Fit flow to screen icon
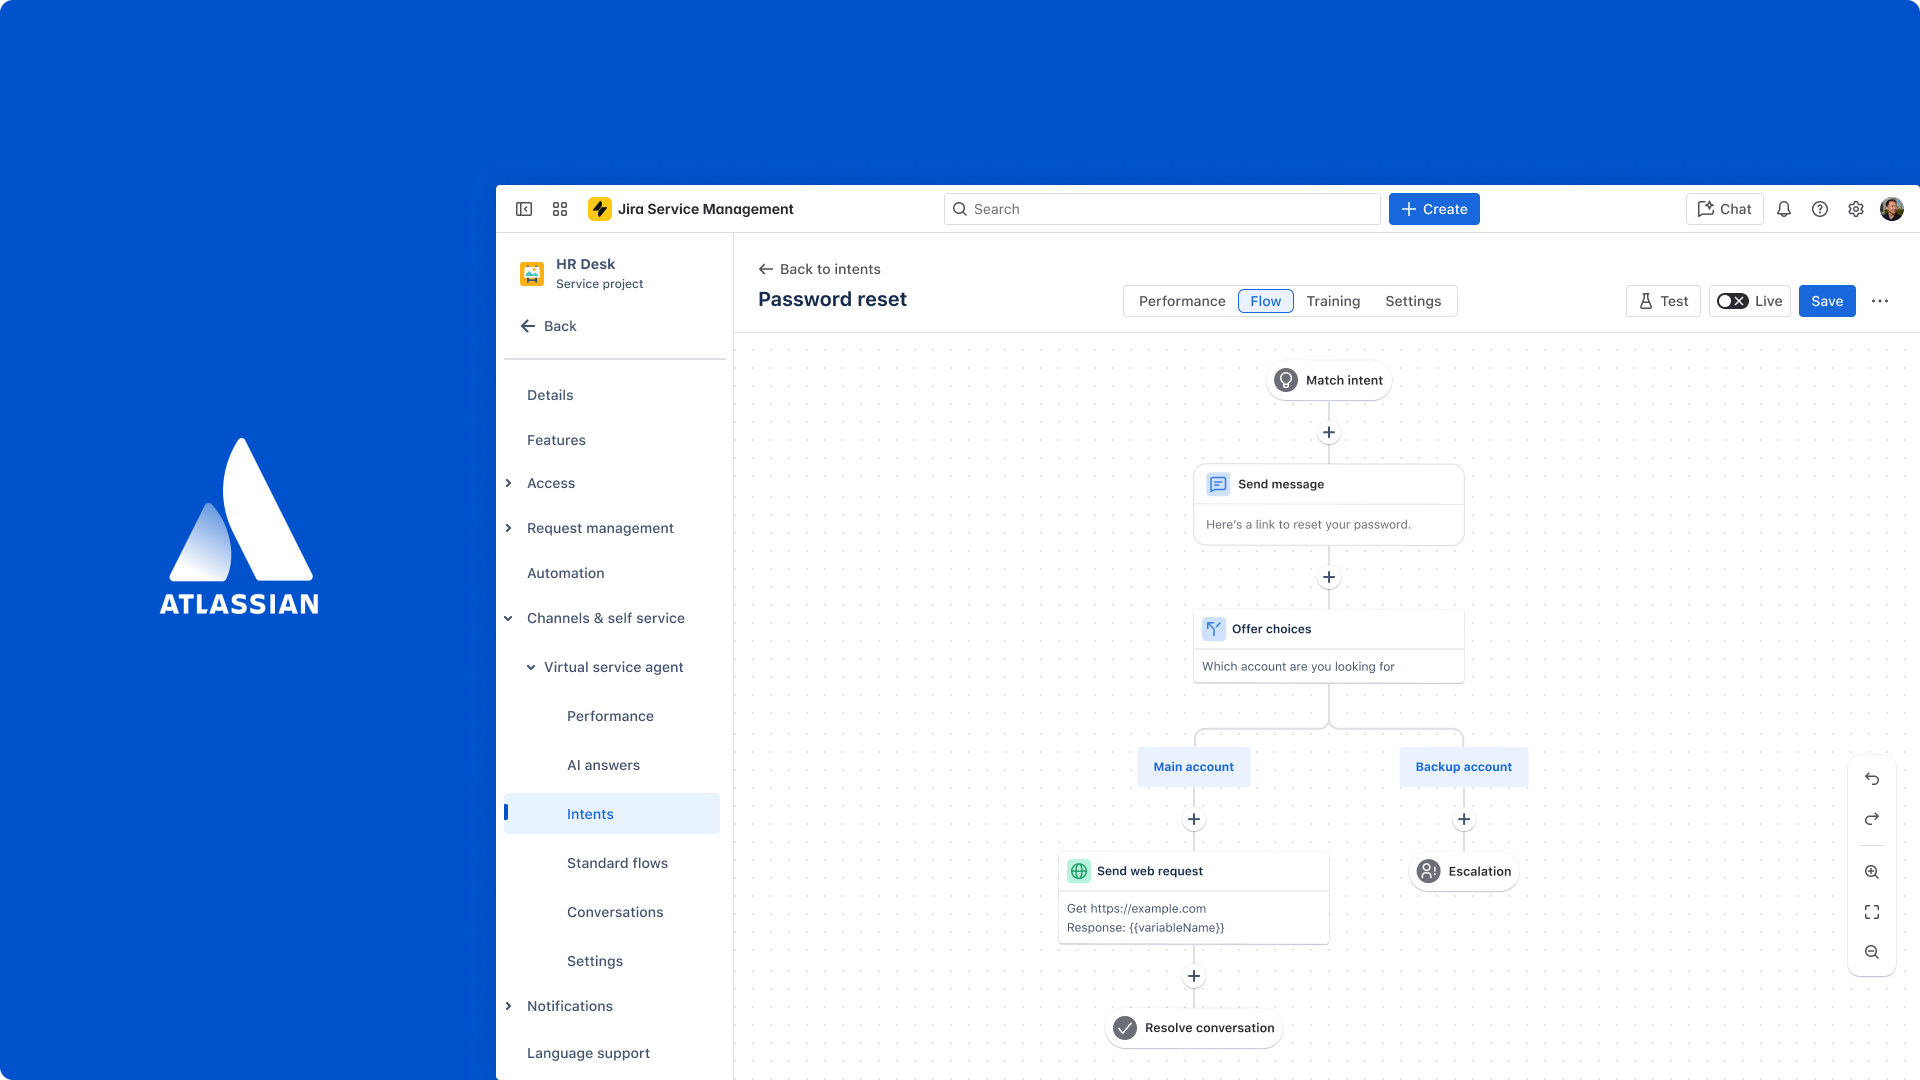1920x1080 pixels. tap(1872, 912)
